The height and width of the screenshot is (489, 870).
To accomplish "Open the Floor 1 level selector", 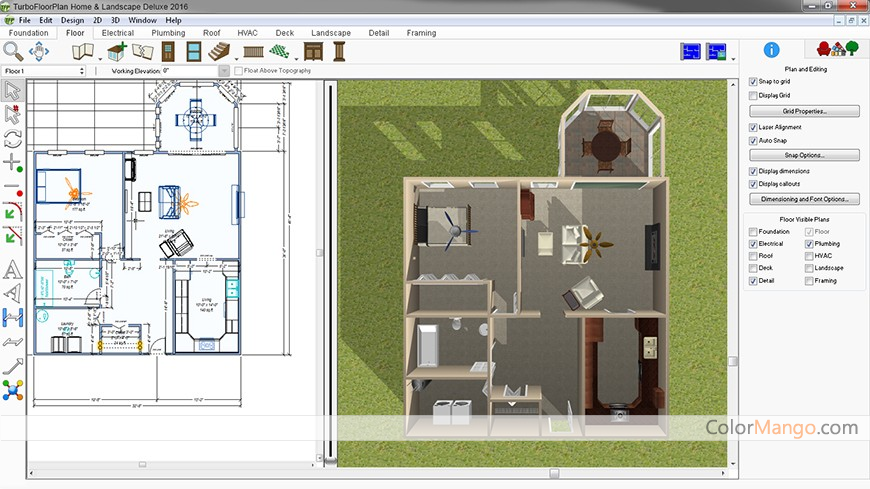I will tap(43, 71).
